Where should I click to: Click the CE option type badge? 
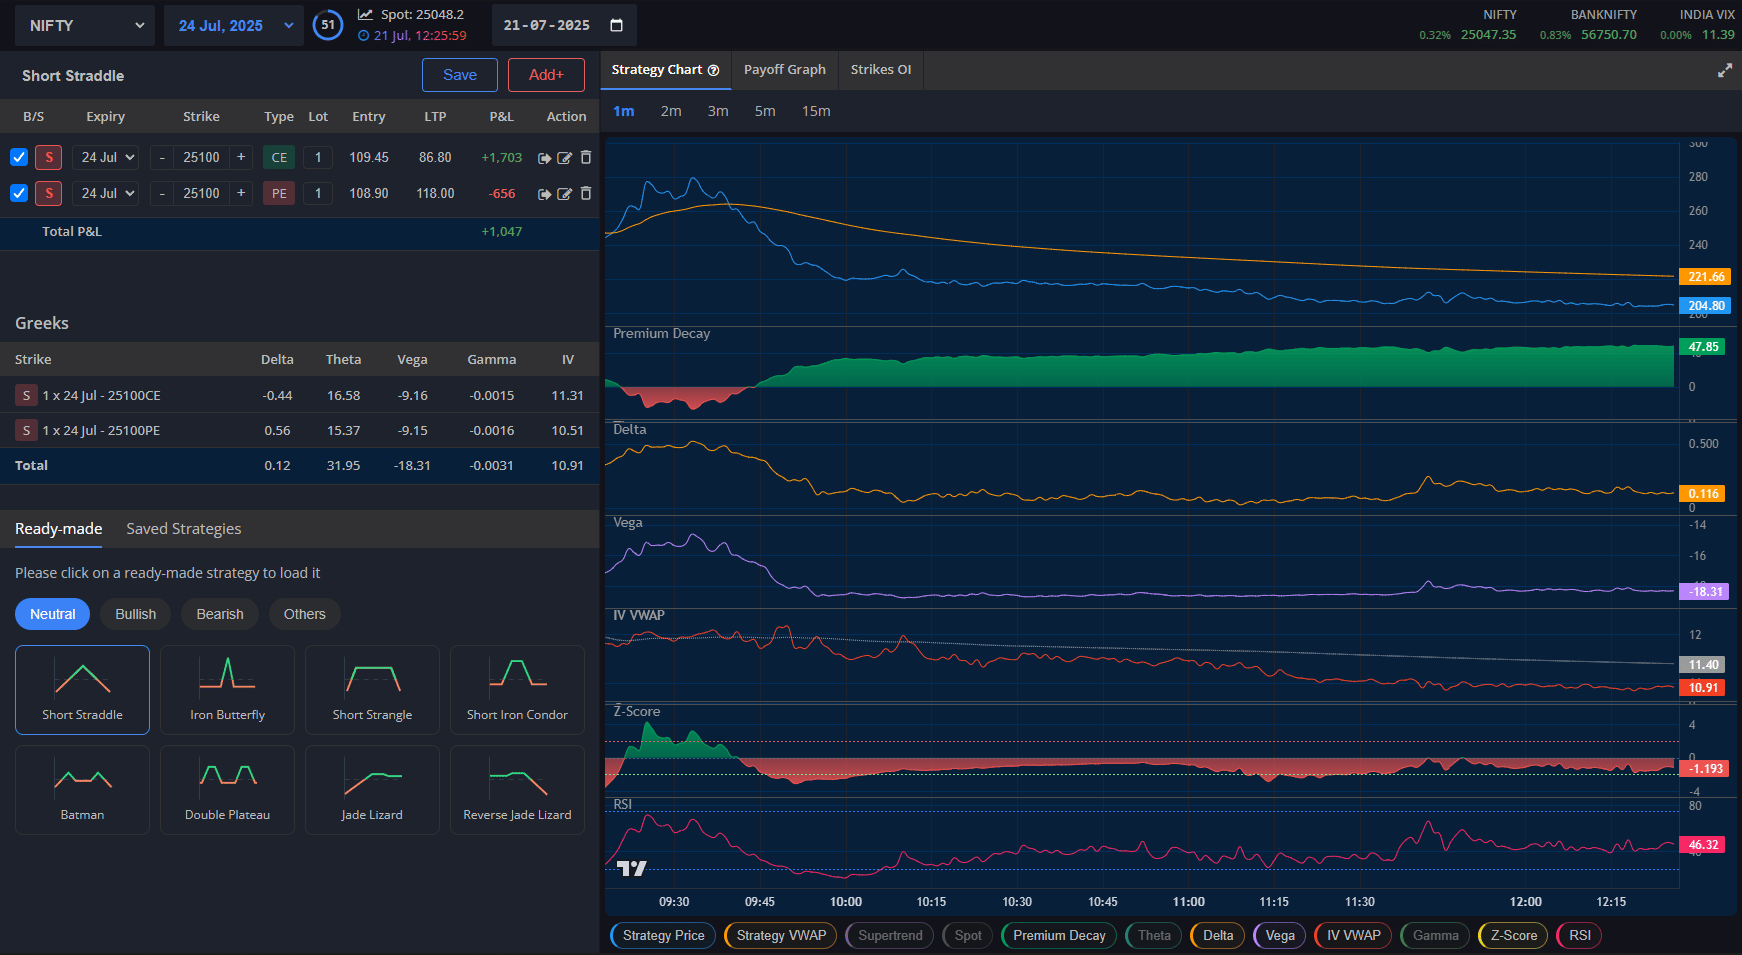279,157
